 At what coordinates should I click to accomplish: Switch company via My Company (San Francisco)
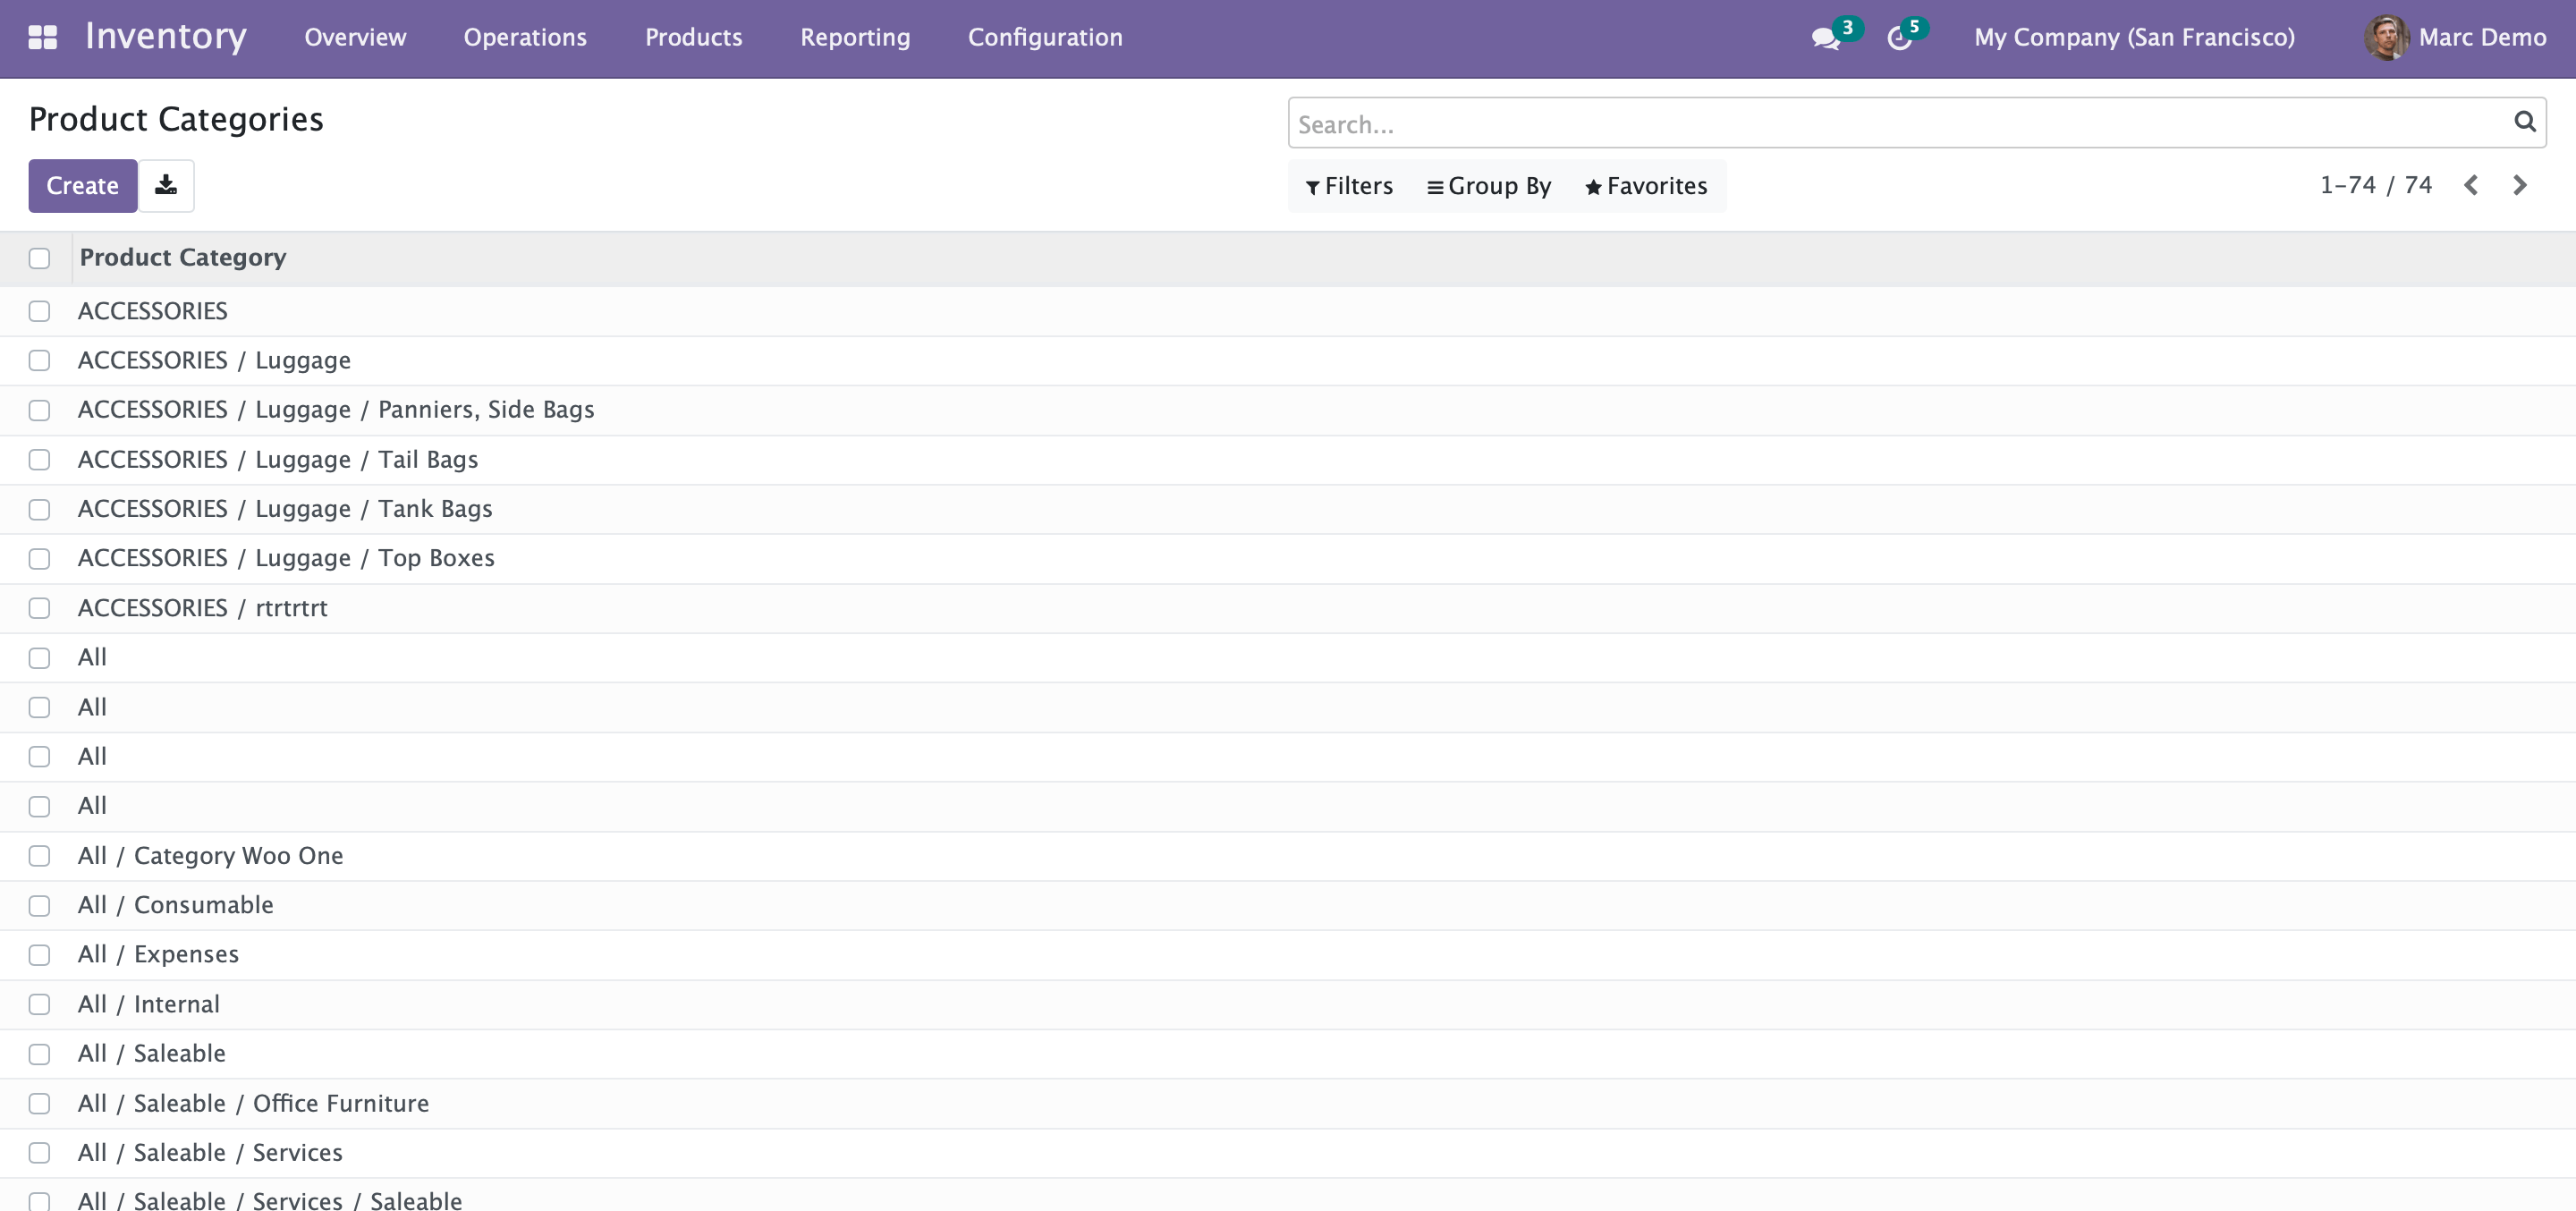(2133, 37)
